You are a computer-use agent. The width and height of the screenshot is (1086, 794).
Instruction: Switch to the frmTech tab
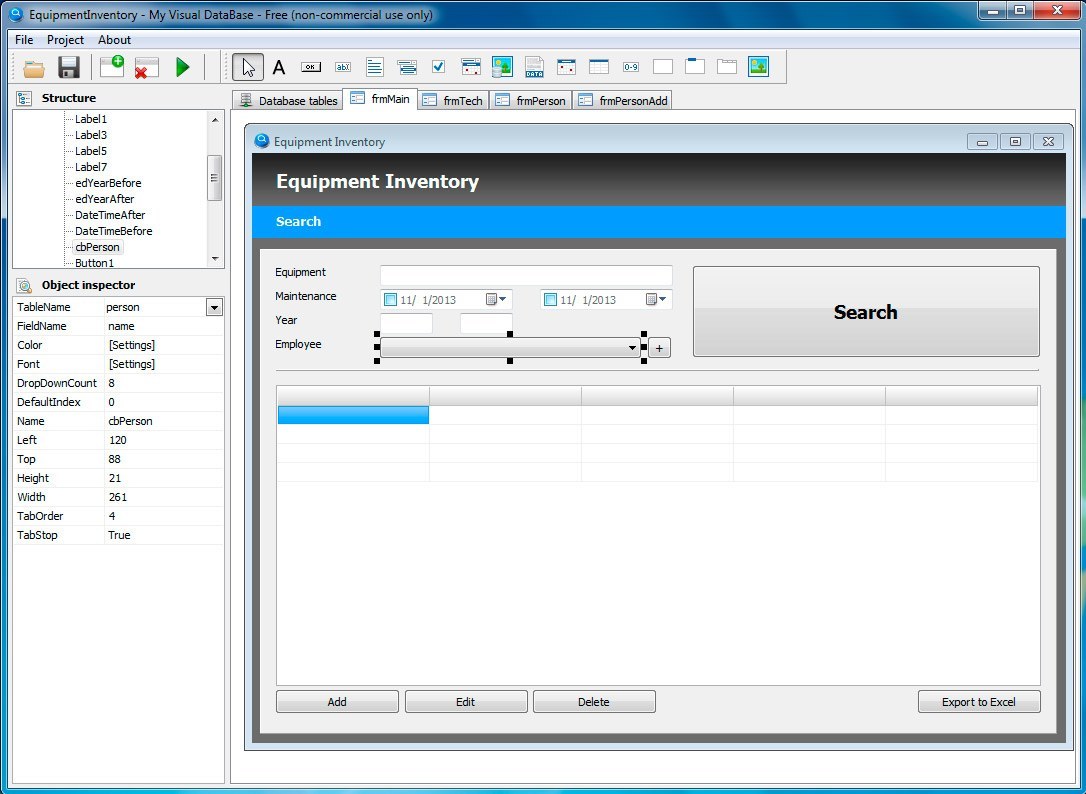453,101
